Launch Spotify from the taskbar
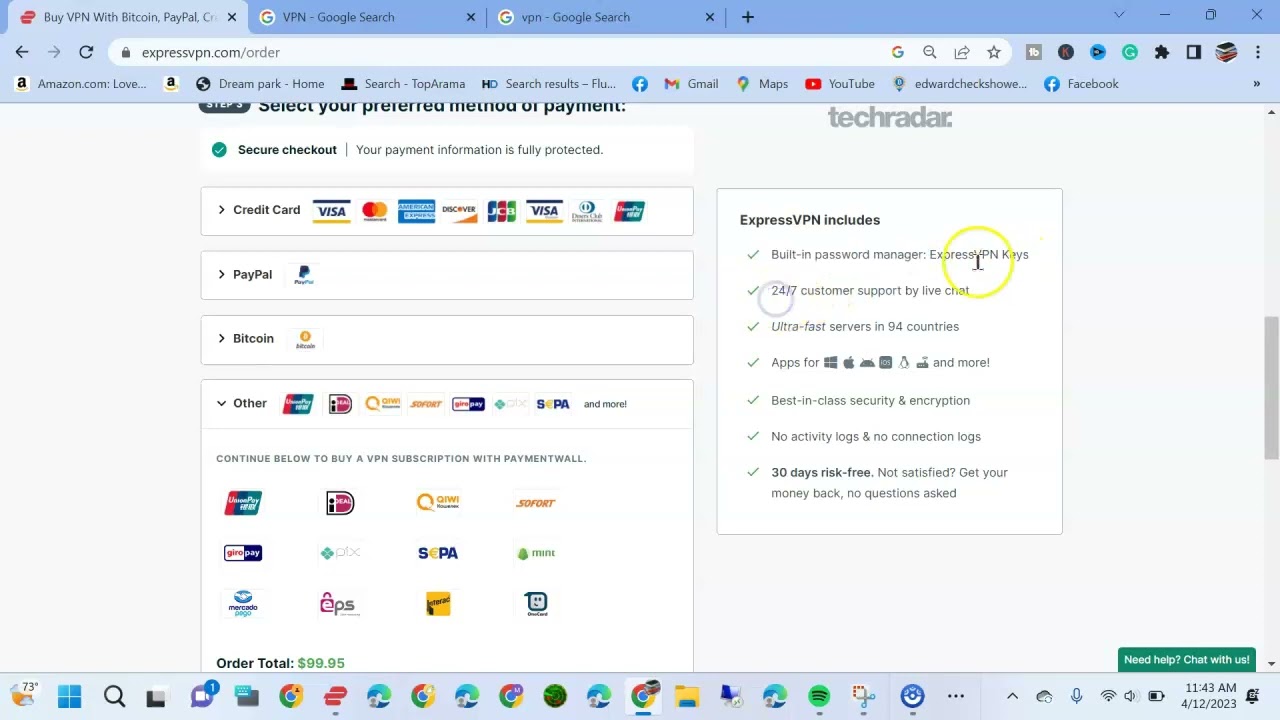The width and height of the screenshot is (1280, 720). tap(819, 696)
